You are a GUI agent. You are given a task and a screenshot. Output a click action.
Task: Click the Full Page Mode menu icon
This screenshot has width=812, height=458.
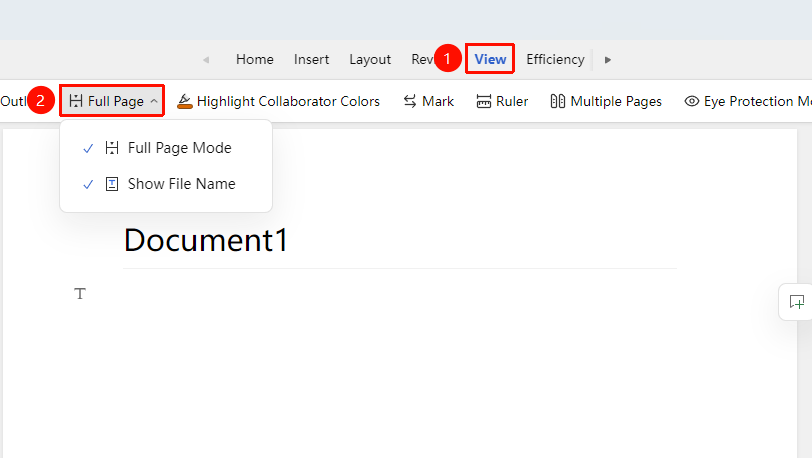click(112, 148)
